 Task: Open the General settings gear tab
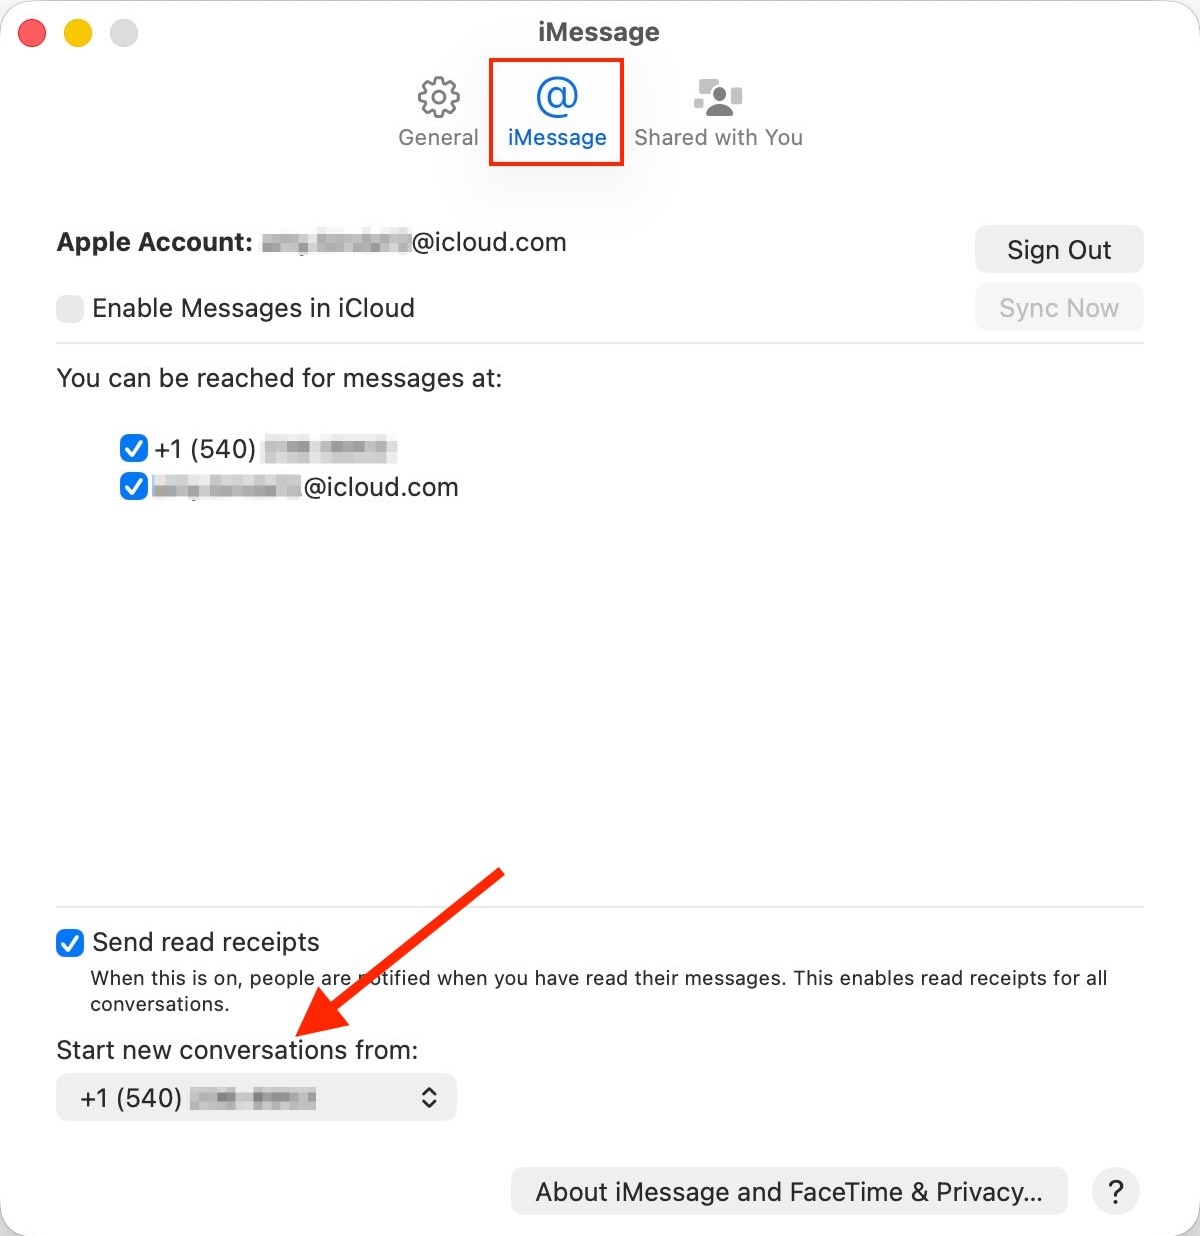click(438, 112)
